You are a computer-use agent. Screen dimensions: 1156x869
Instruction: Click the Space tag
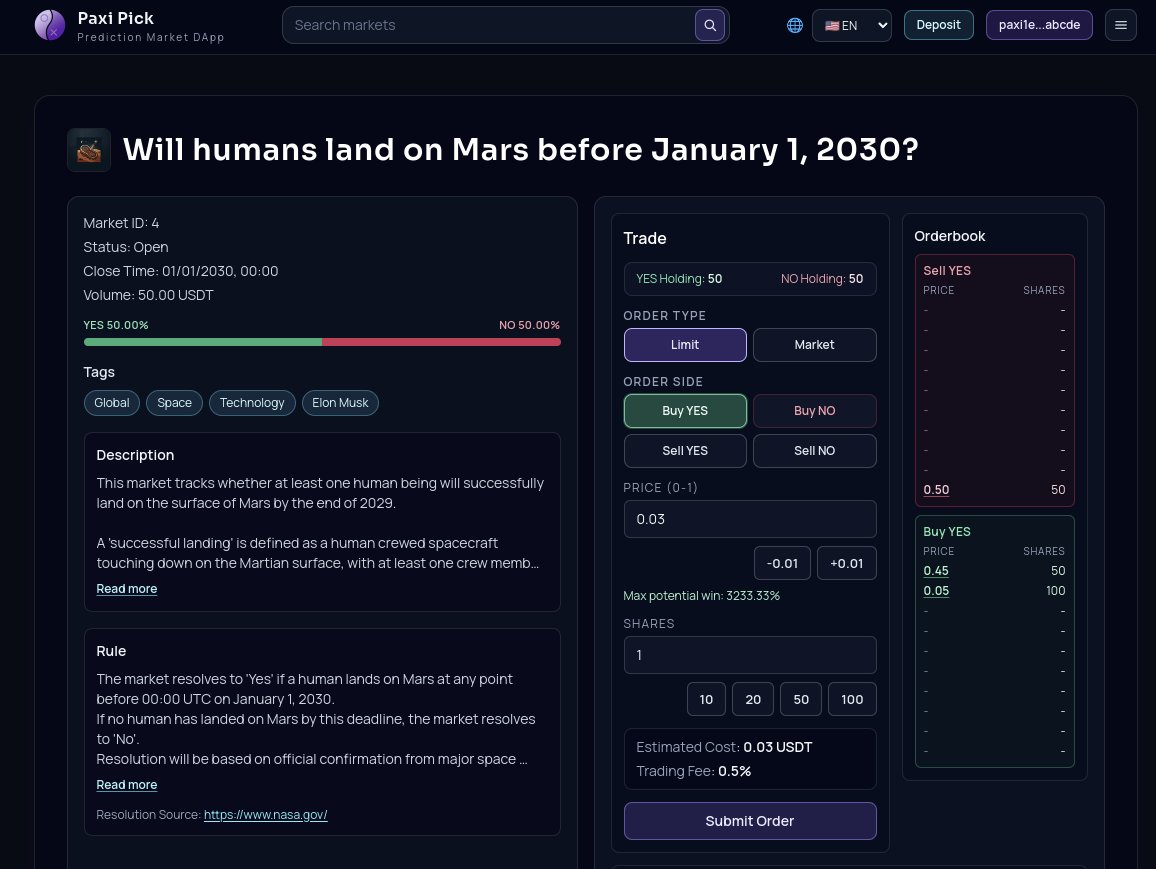point(175,403)
